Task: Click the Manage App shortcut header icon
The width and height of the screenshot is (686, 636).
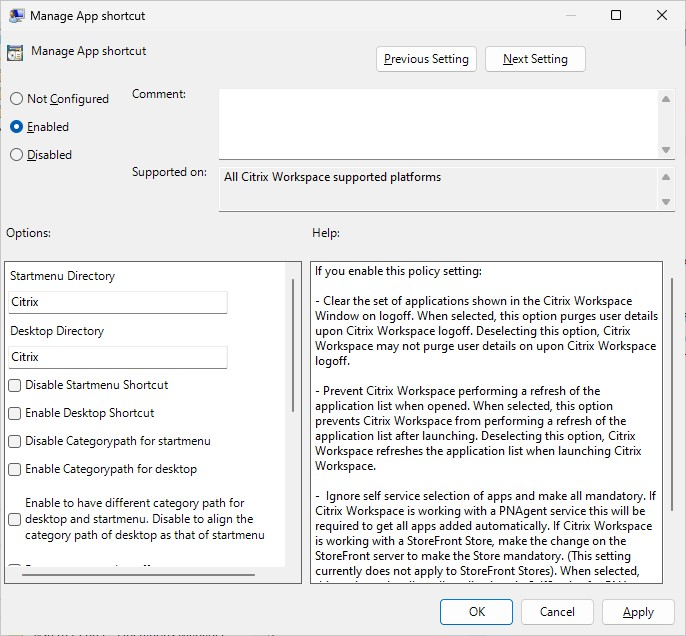Action: (15, 53)
